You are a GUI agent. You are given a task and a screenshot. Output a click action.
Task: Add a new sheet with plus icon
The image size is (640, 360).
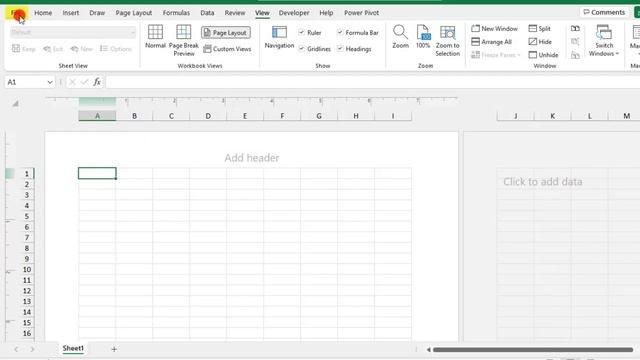[114, 349]
